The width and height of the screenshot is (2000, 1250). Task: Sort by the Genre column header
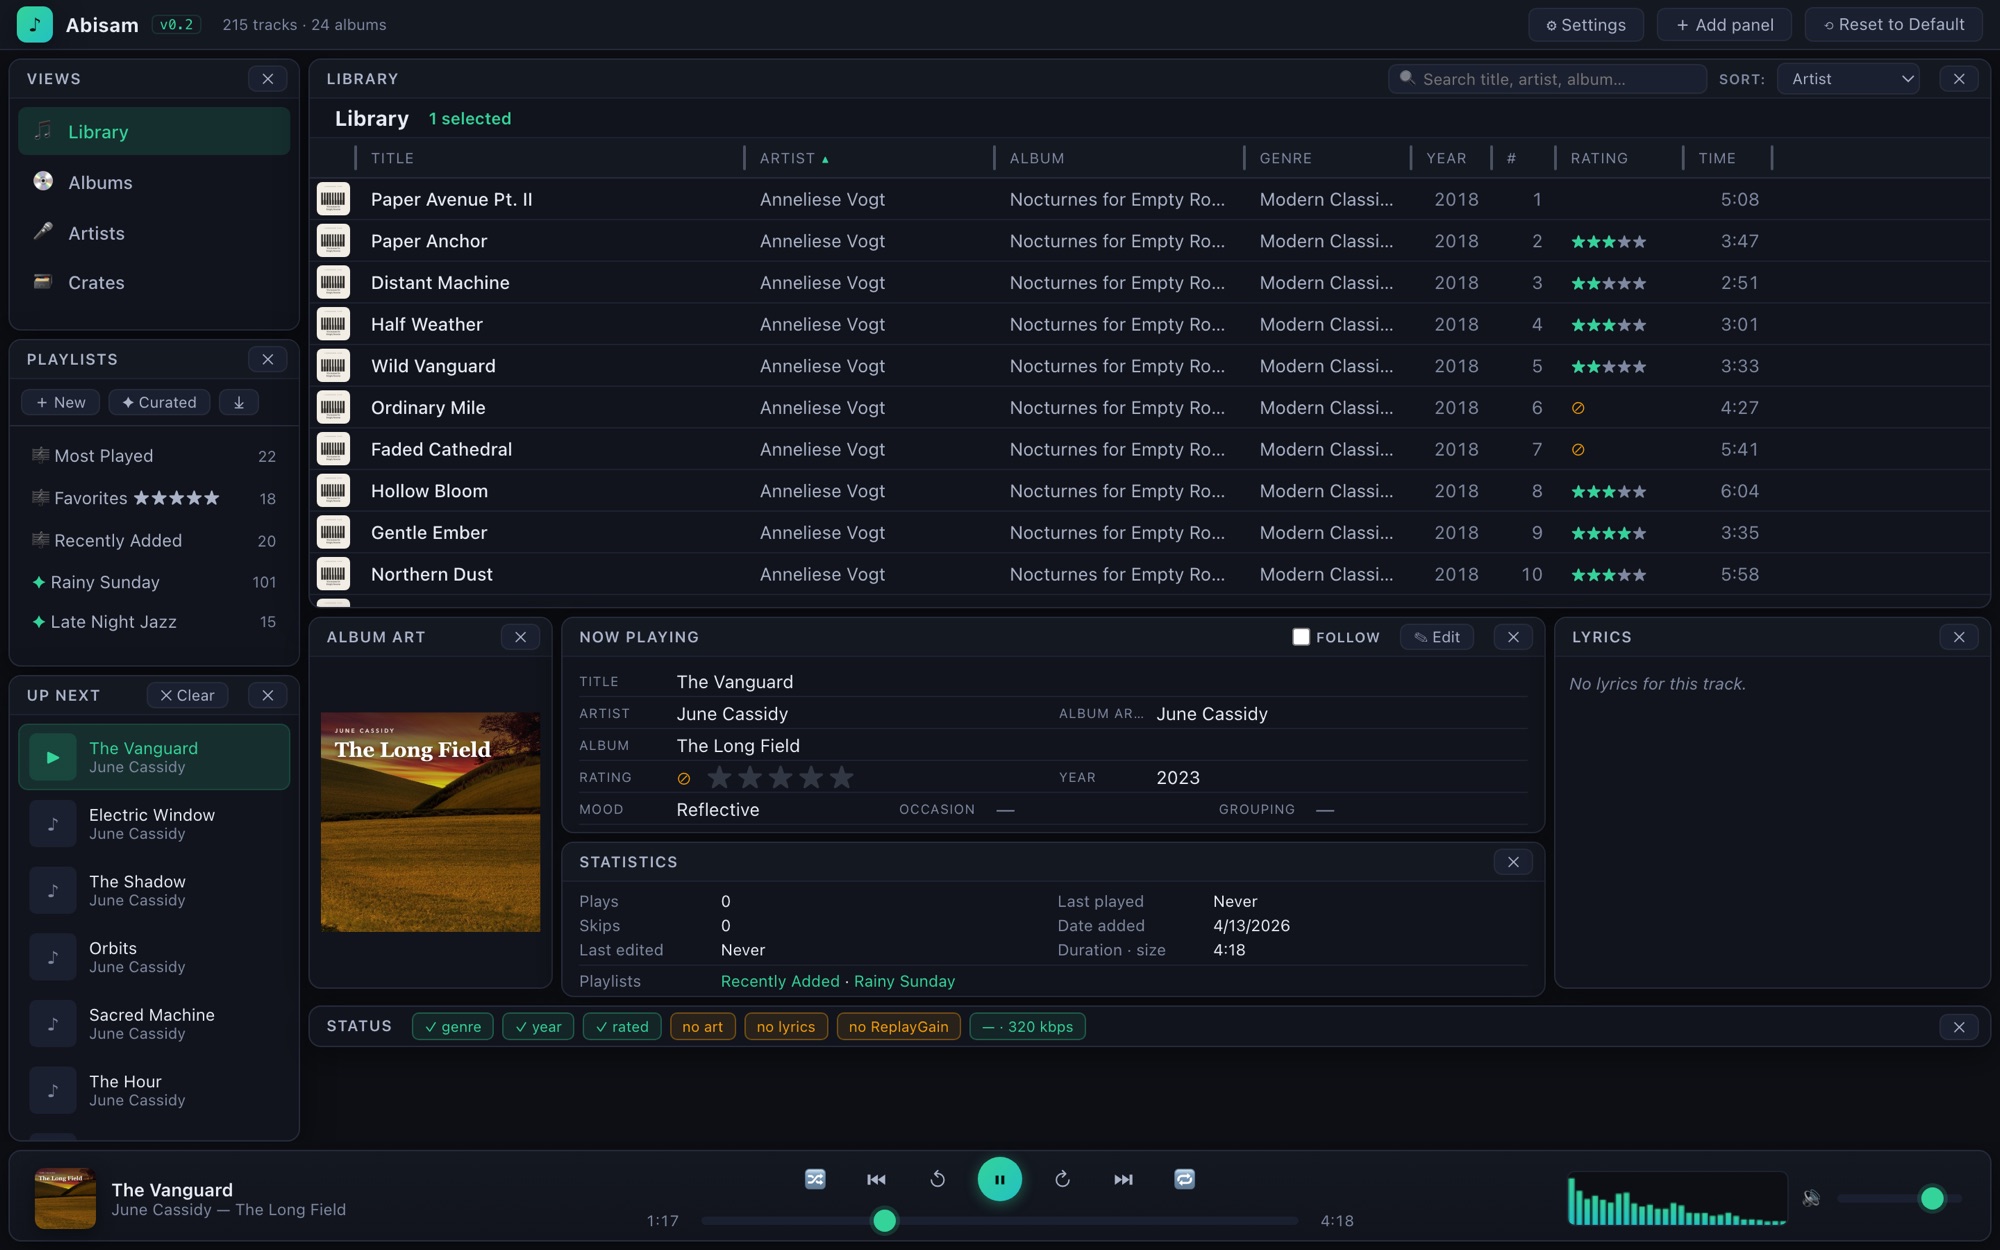pyautogui.click(x=1286, y=158)
